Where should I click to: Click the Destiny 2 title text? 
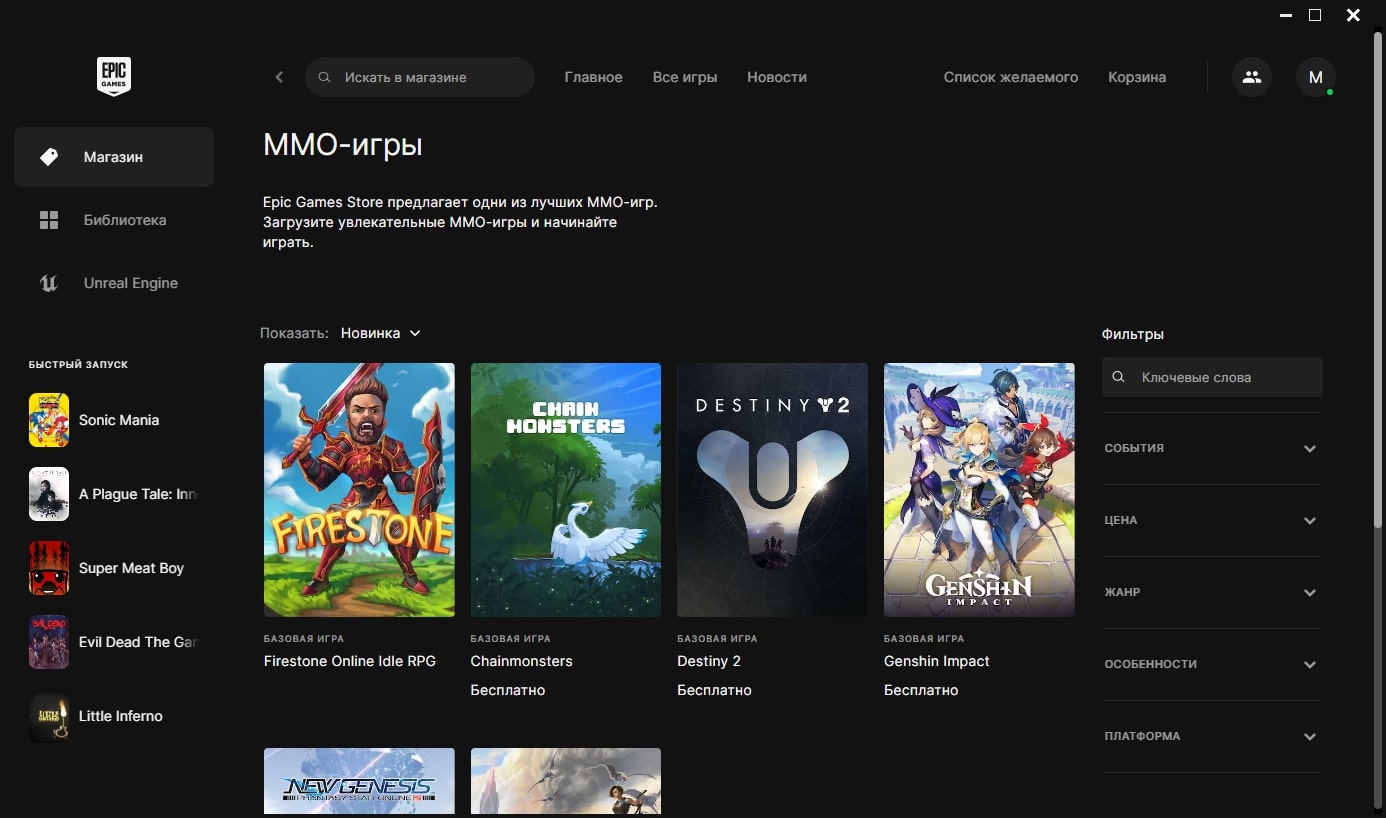709,661
